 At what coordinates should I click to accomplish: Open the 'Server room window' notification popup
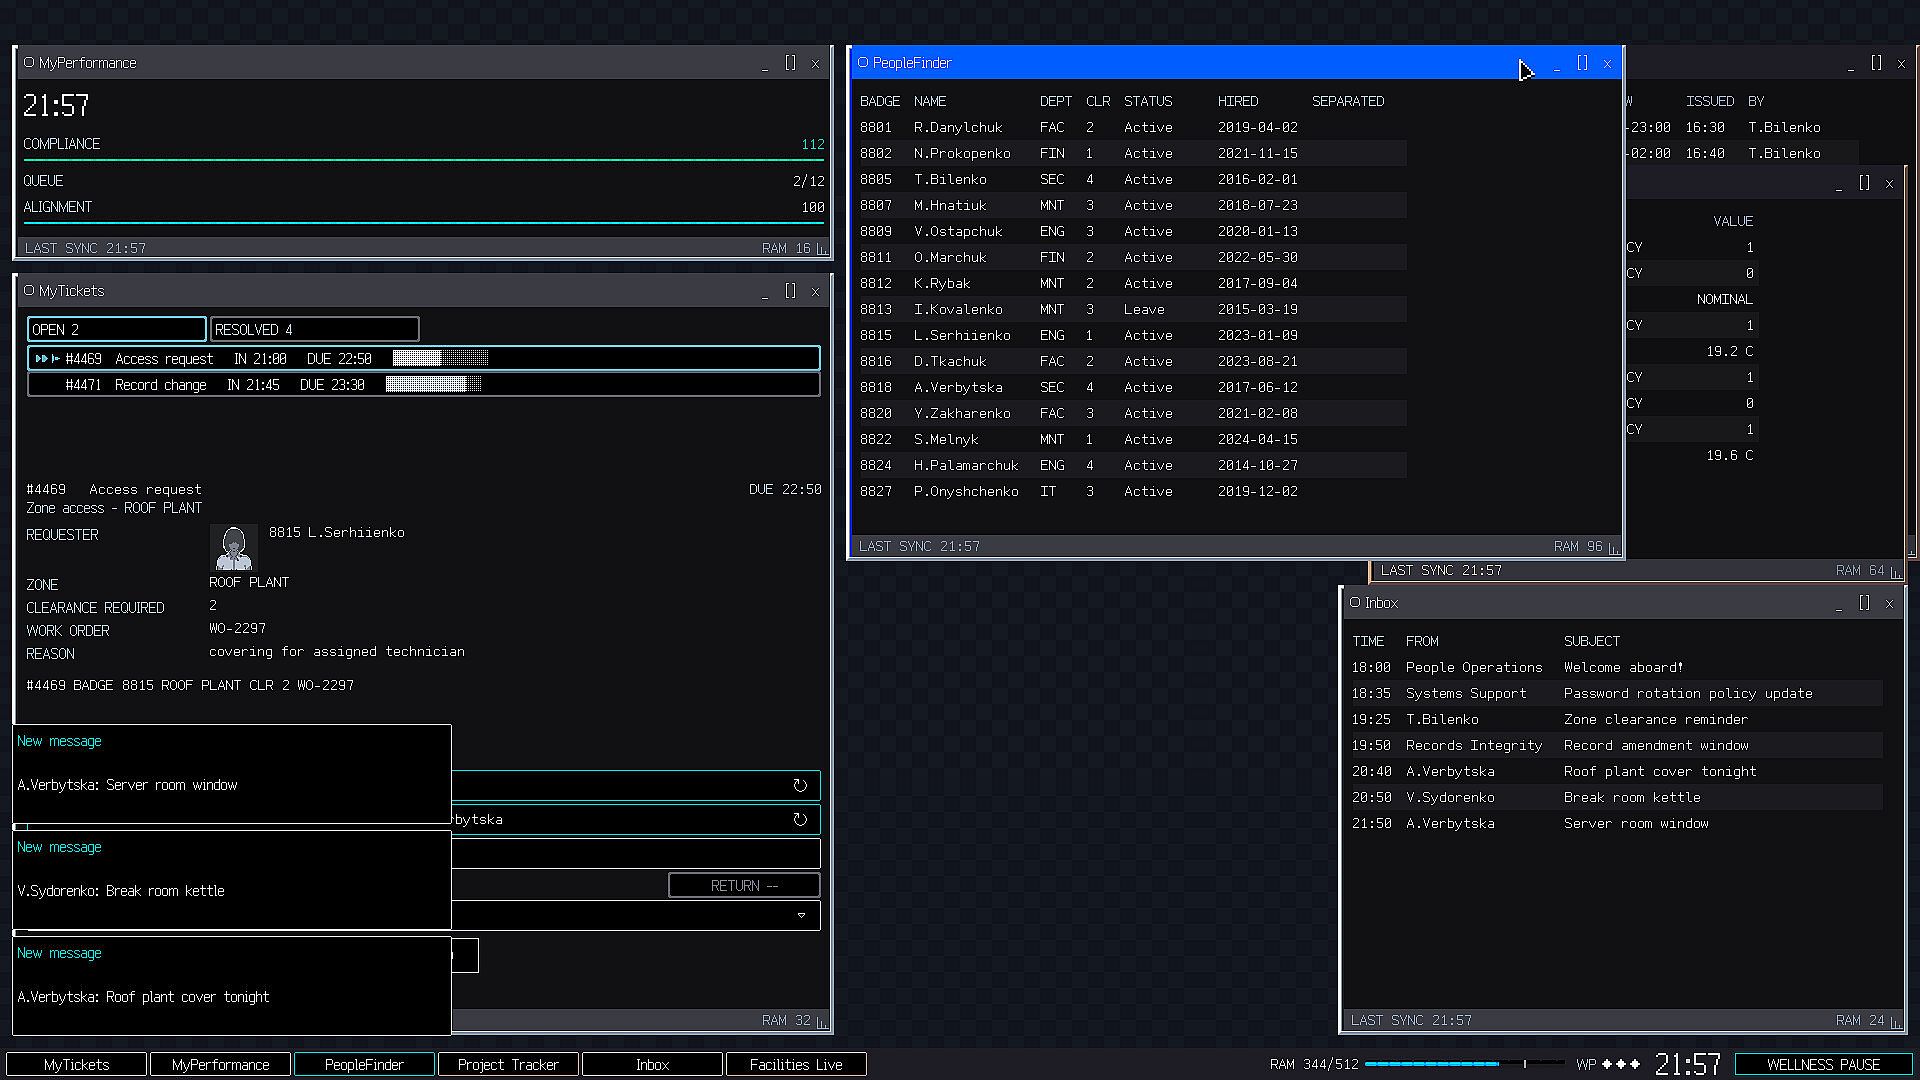[x=232, y=773]
